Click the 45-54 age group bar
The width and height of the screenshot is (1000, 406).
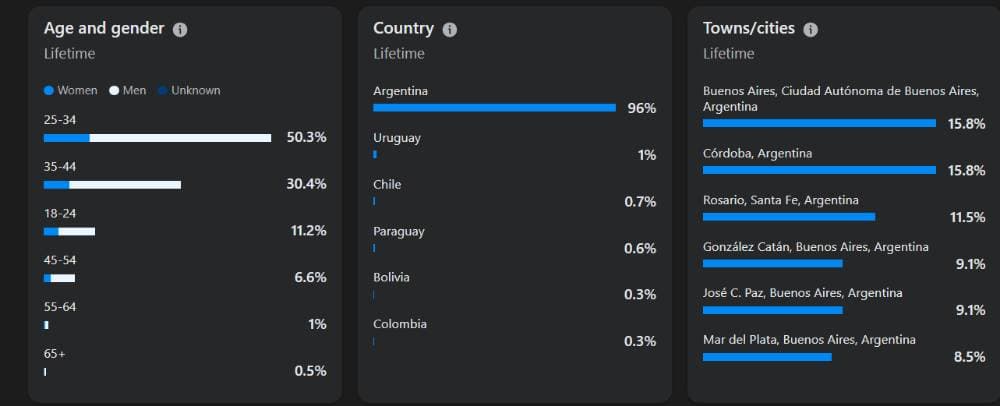[x=59, y=278]
